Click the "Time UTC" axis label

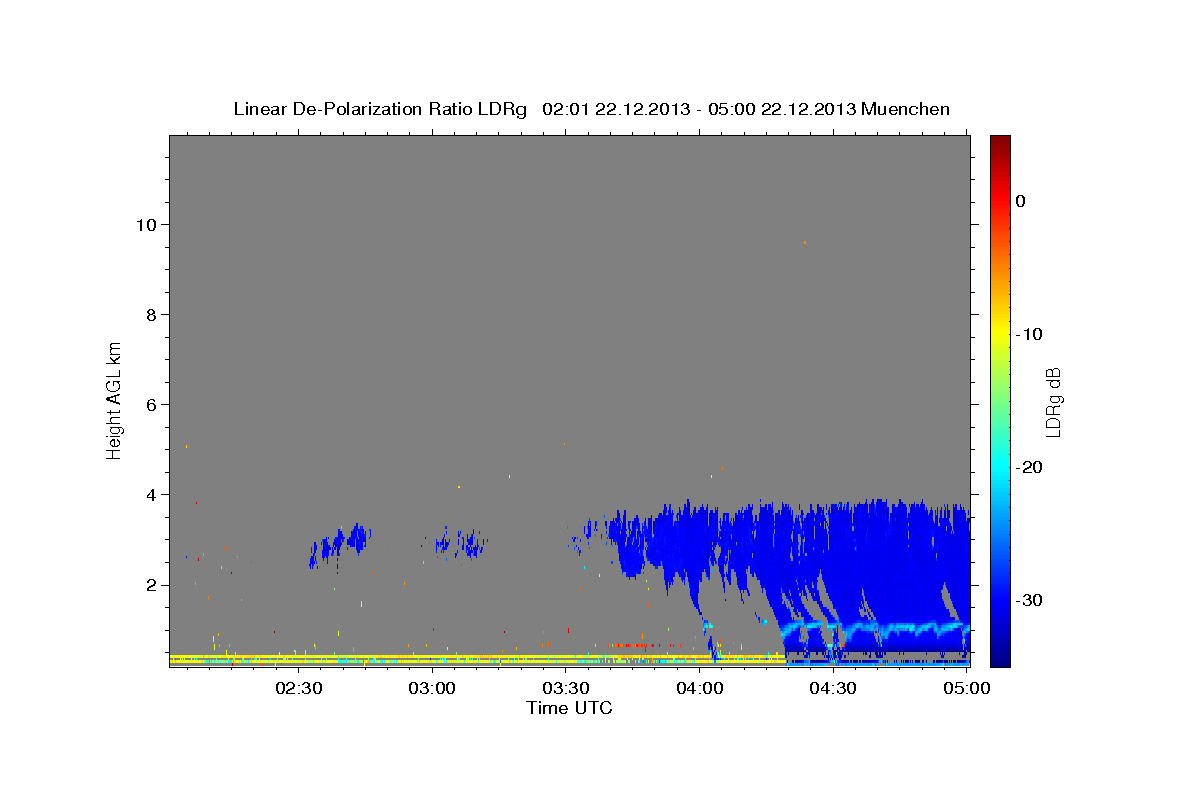pos(569,707)
